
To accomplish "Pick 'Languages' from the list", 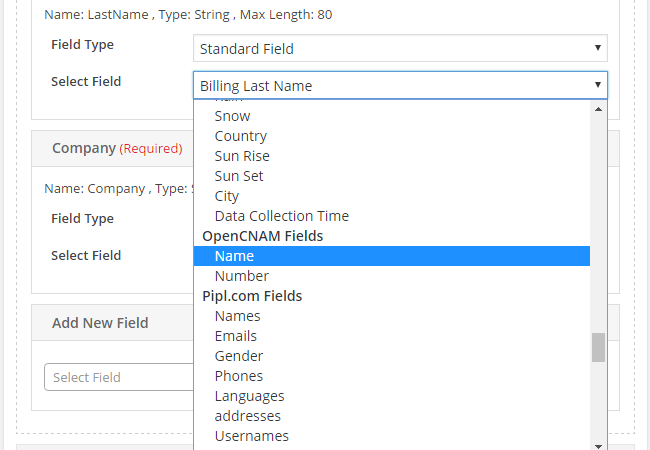I will point(249,396).
